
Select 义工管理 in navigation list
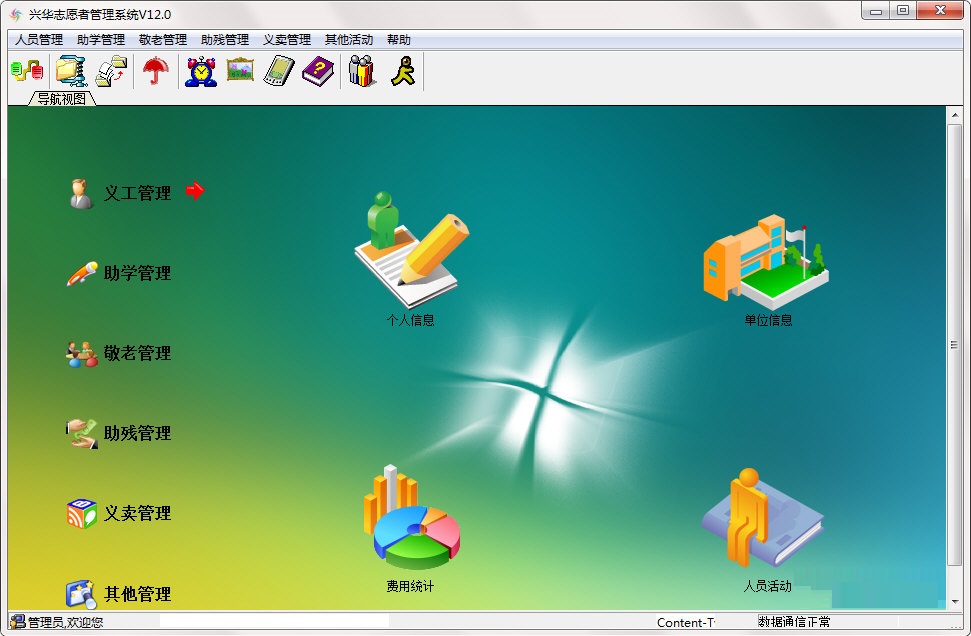137,193
